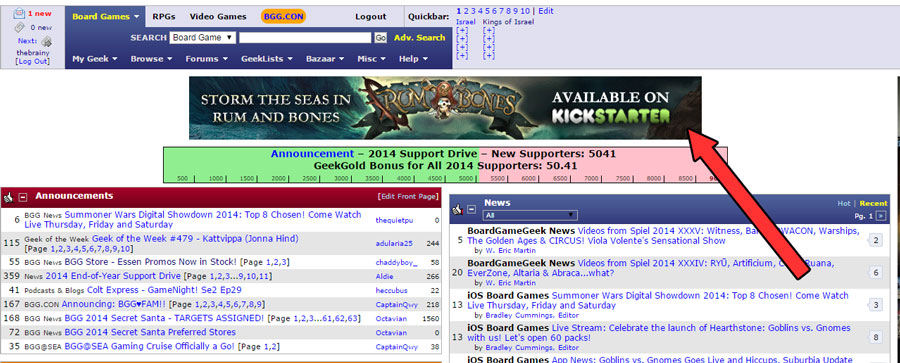The height and width of the screenshot is (363, 900).
Task: Open Colt Express GameNight Se2 Ep29
Action: click(164, 290)
